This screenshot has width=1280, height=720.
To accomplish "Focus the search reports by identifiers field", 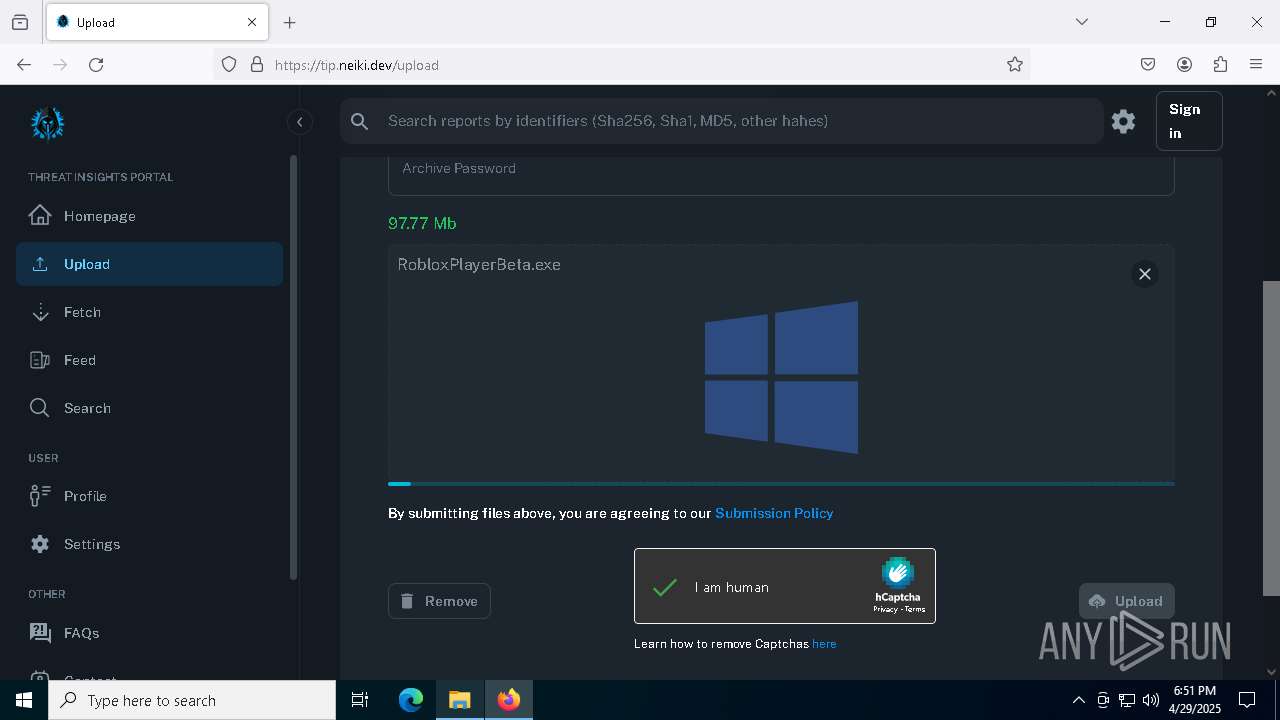I will click(x=720, y=121).
